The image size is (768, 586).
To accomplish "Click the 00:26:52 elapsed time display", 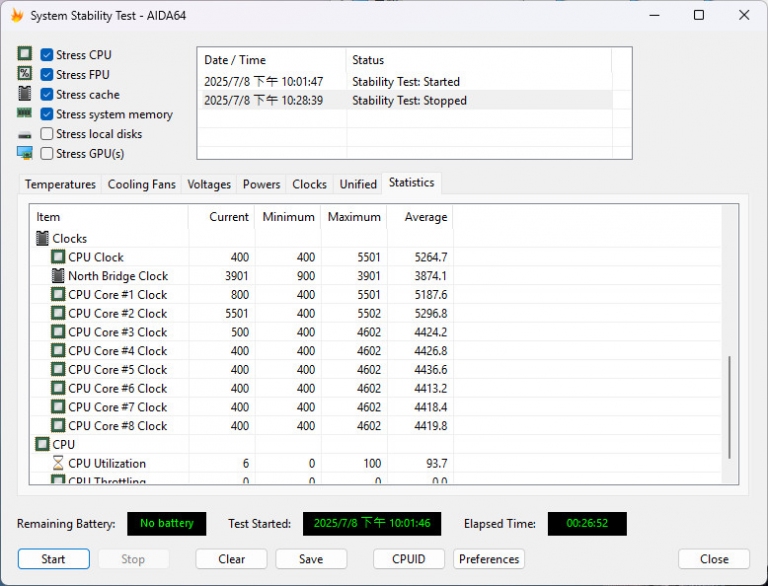I will coord(587,523).
